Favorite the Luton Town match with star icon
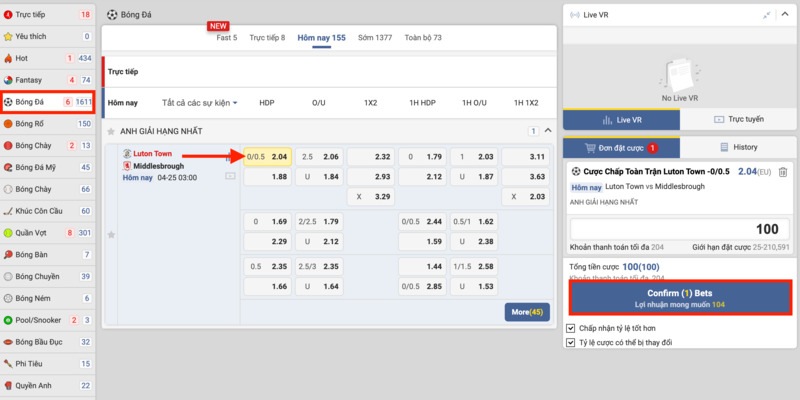 point(111,234)
